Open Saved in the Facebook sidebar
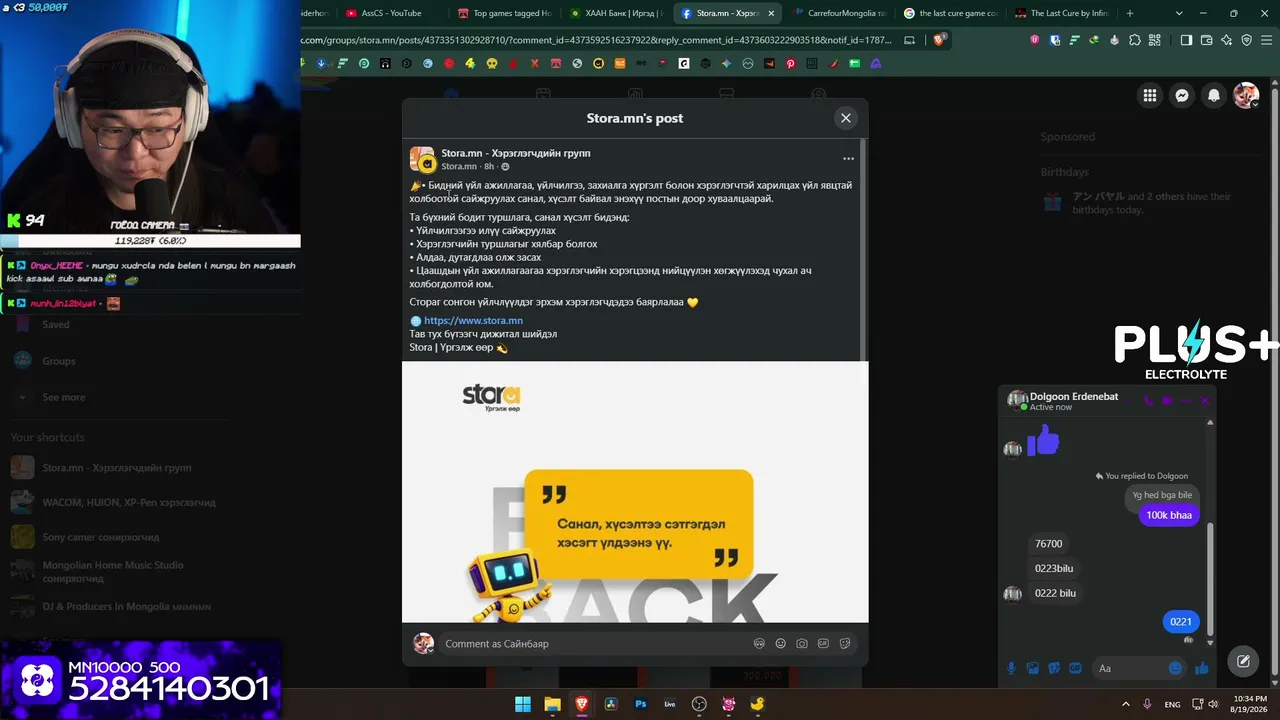Viewport: 1280px width, 720px height. point(56,324)
